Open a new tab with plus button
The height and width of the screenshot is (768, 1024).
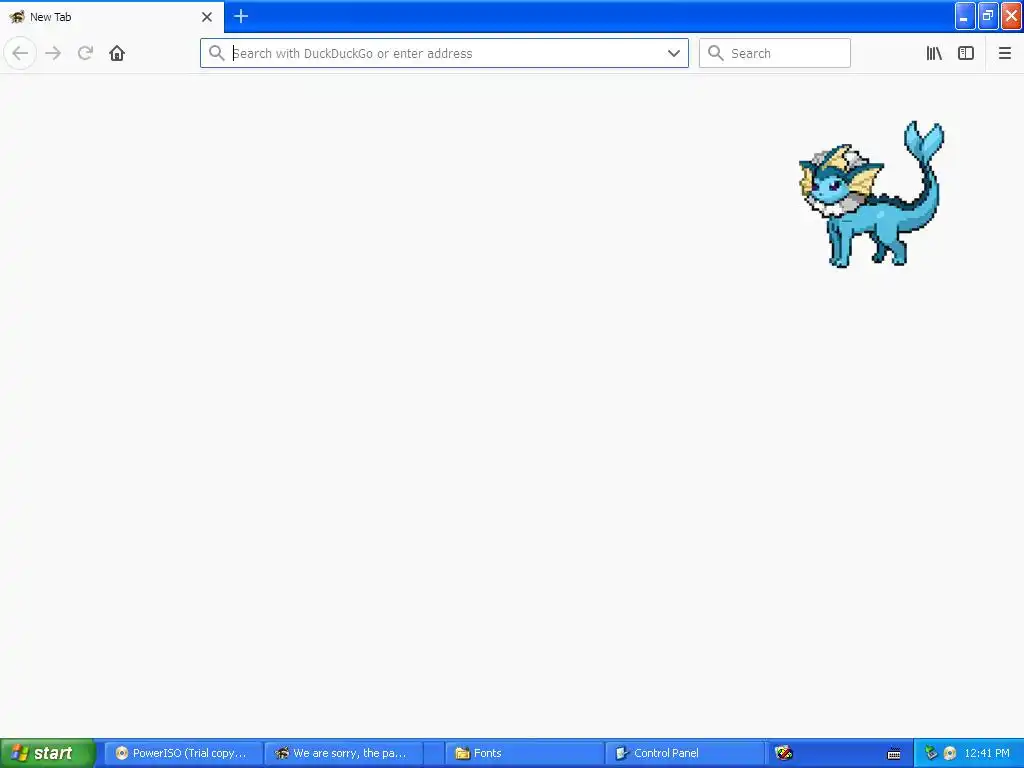pyautogui.click(x=240, y=16)
